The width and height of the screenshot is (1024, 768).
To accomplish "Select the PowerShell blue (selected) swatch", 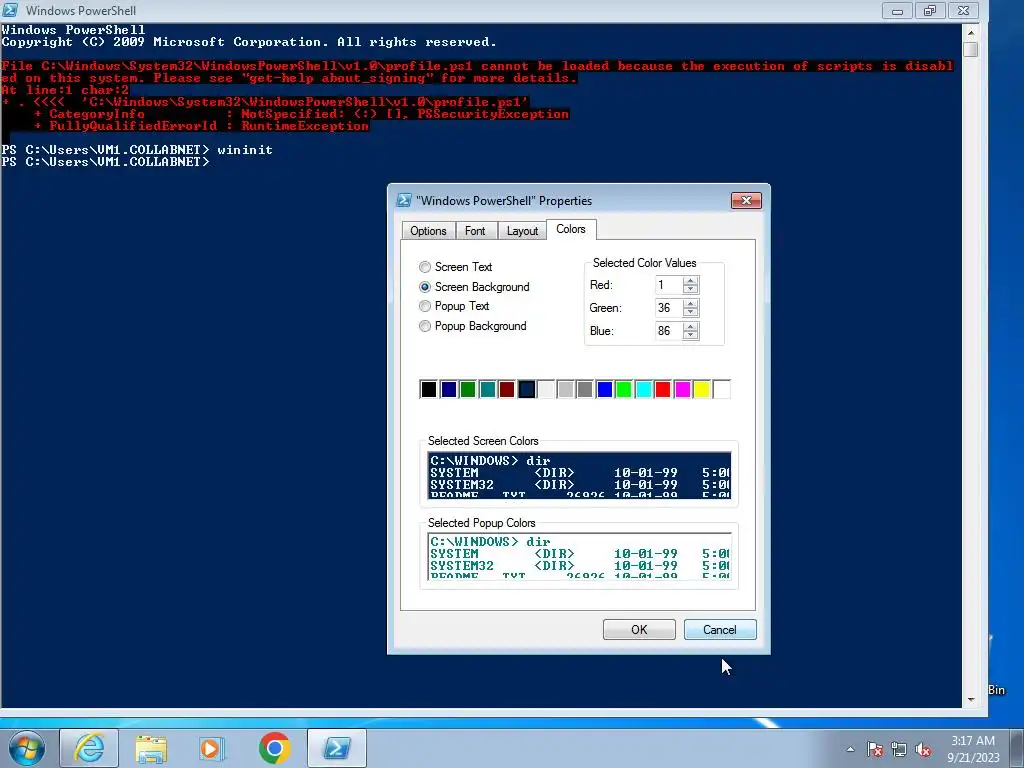I will tap(526, 389).
